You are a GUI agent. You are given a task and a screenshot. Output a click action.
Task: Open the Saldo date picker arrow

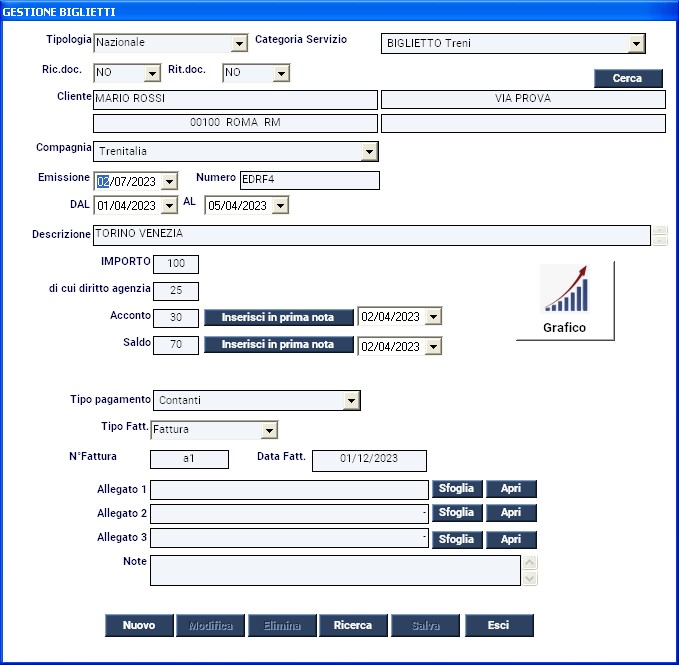pyautogui.click(x=433, y=346)
